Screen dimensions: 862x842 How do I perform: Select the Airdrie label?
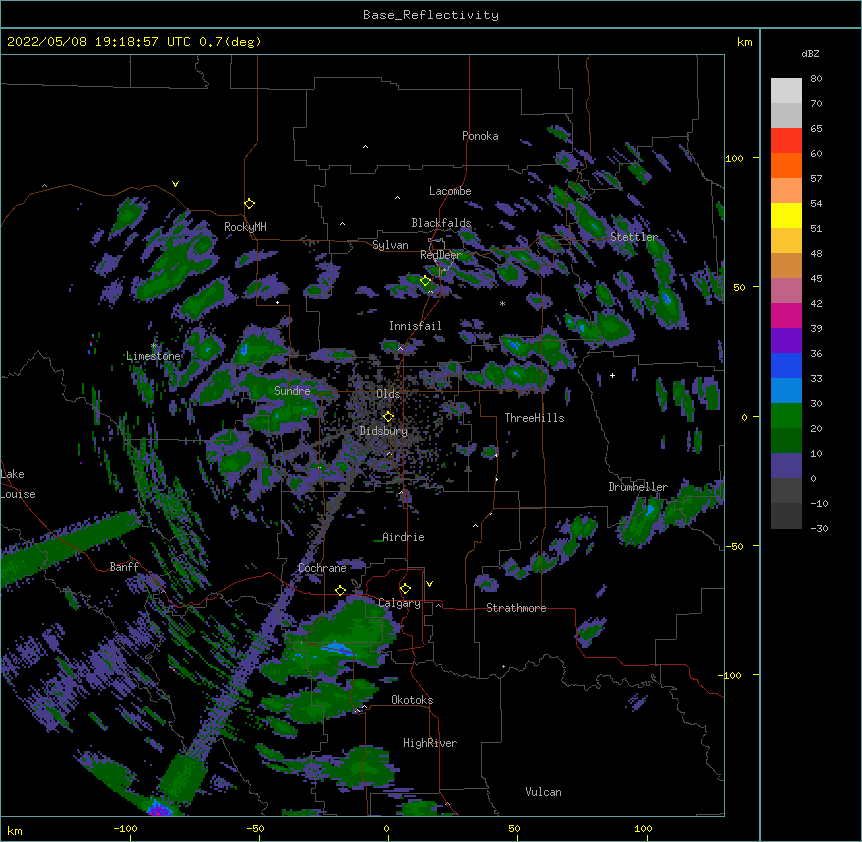(403, 537)
